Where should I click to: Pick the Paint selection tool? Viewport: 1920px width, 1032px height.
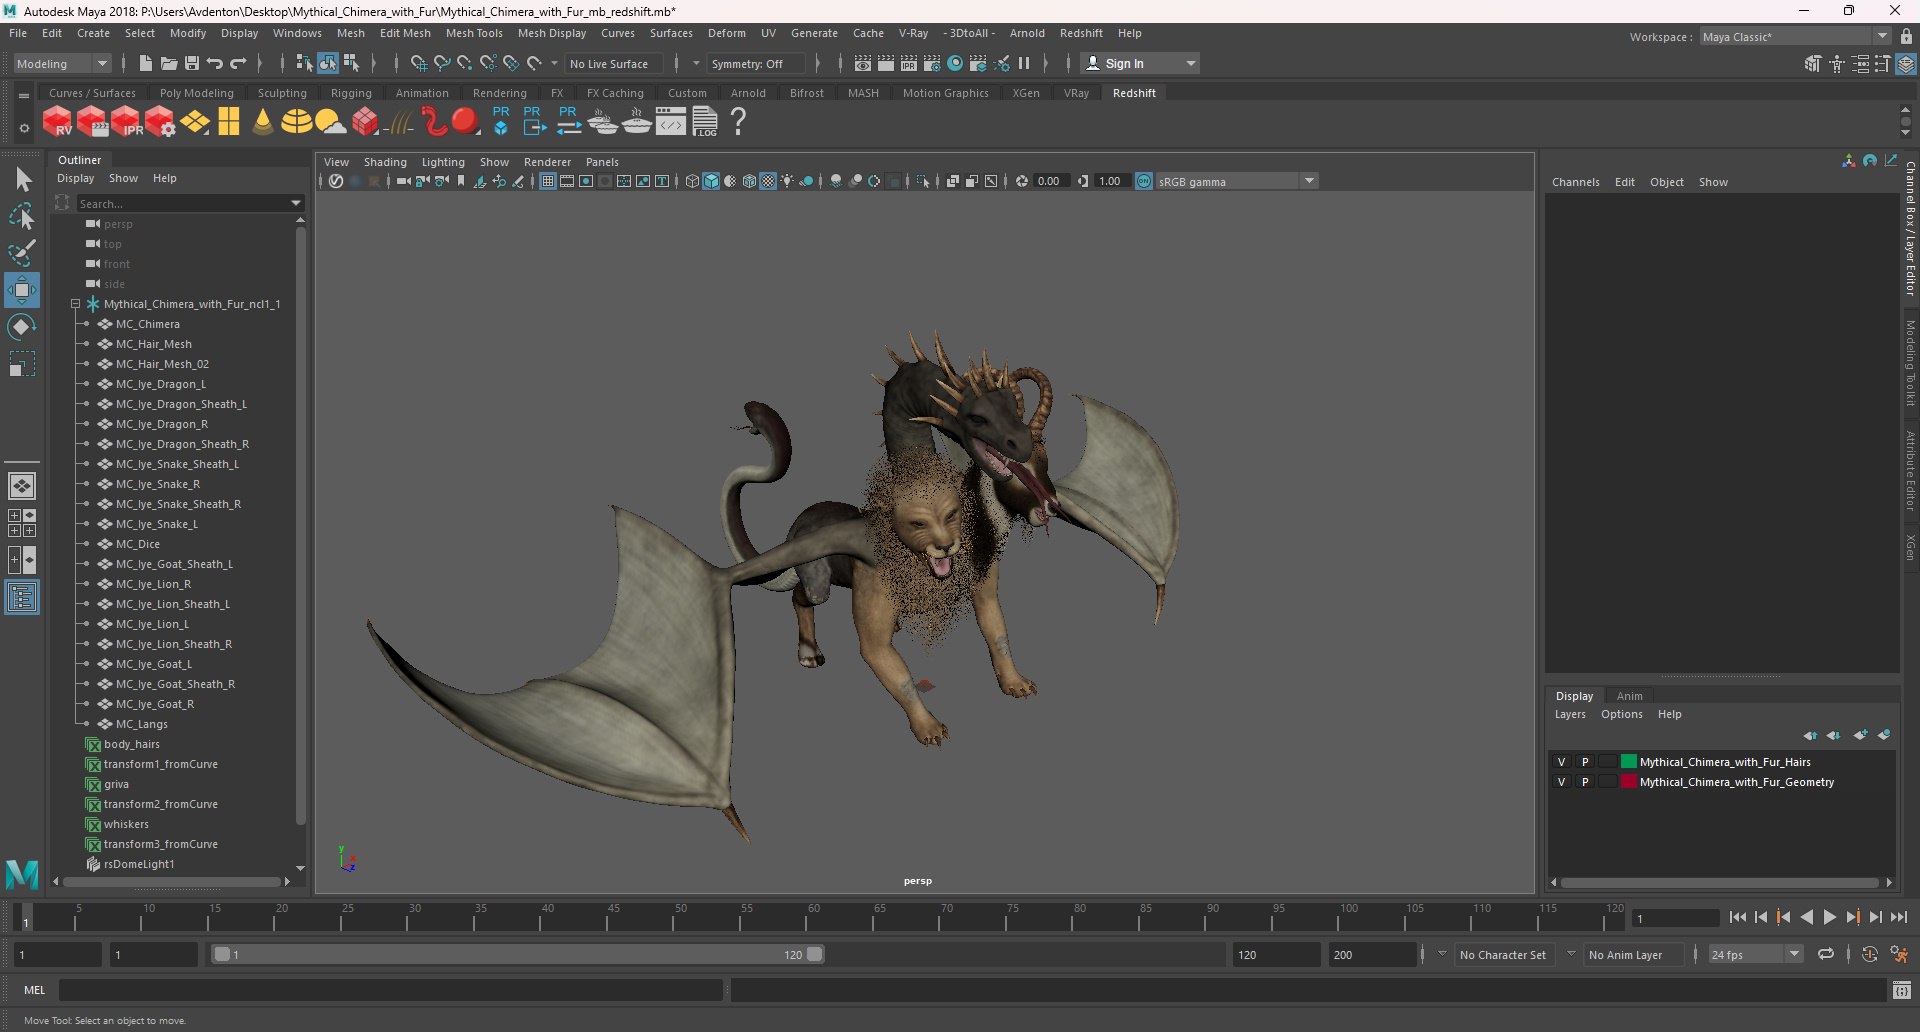point(22,253)
